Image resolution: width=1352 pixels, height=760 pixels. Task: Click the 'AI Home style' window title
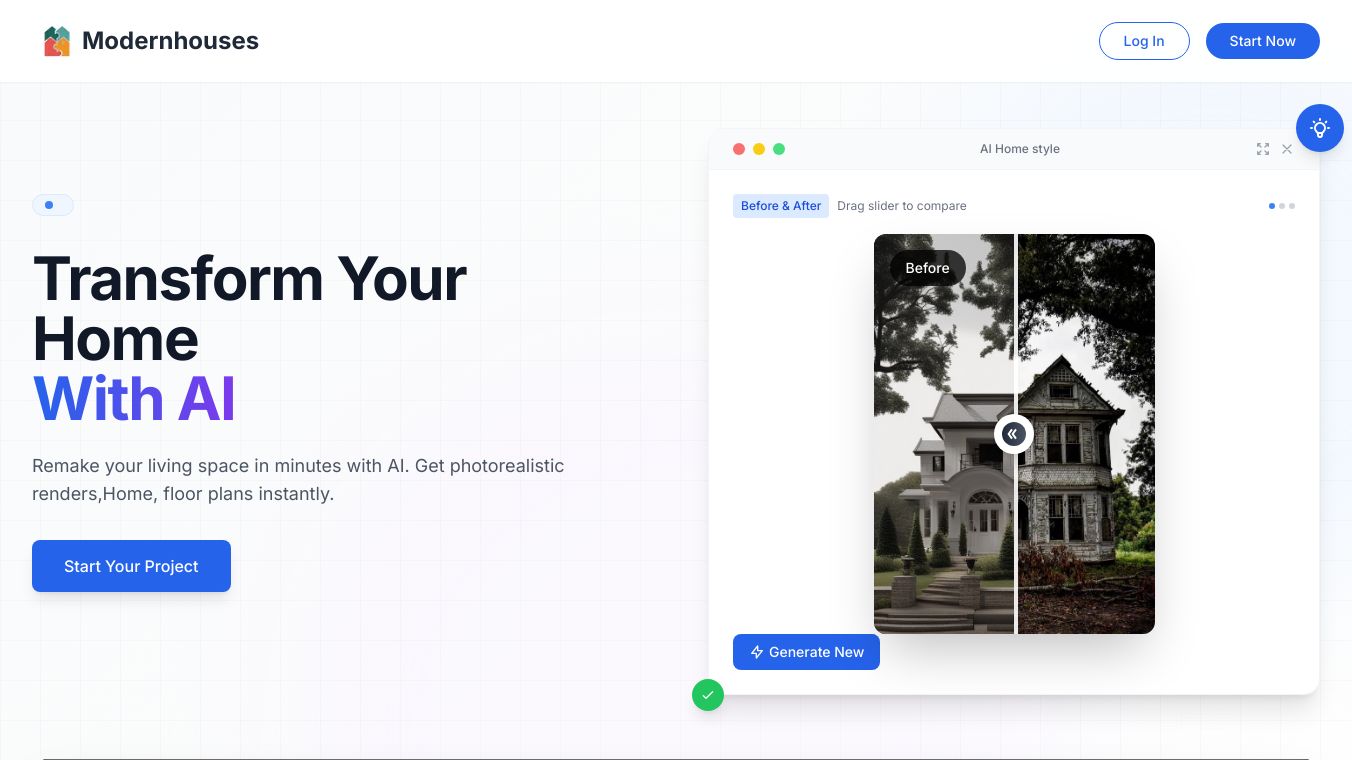click(x=1020, y=149)
